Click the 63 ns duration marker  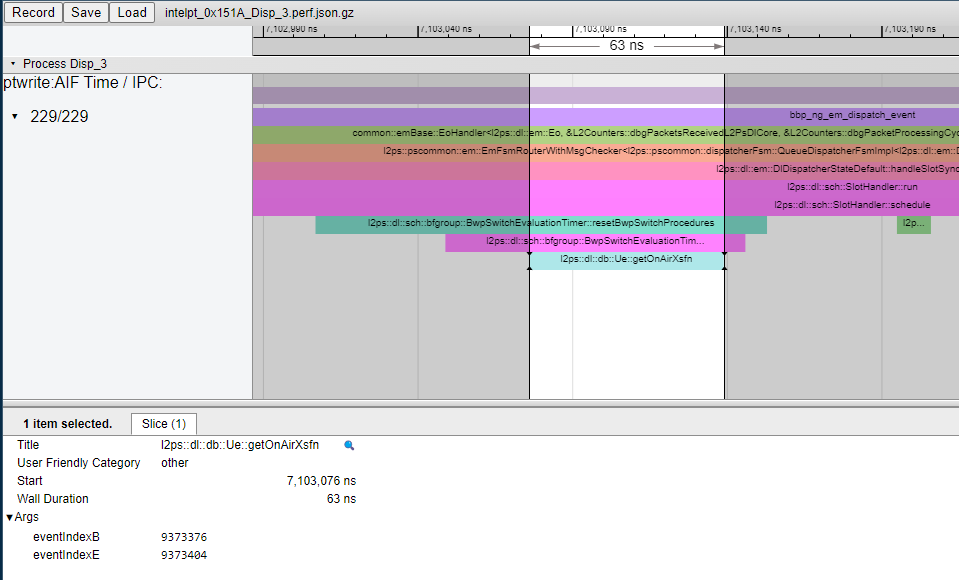626,45
